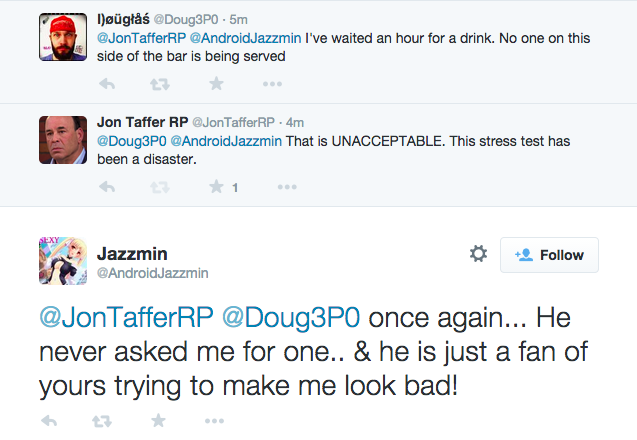
Task: Follow the Jazzmin account
Action: 549,255
